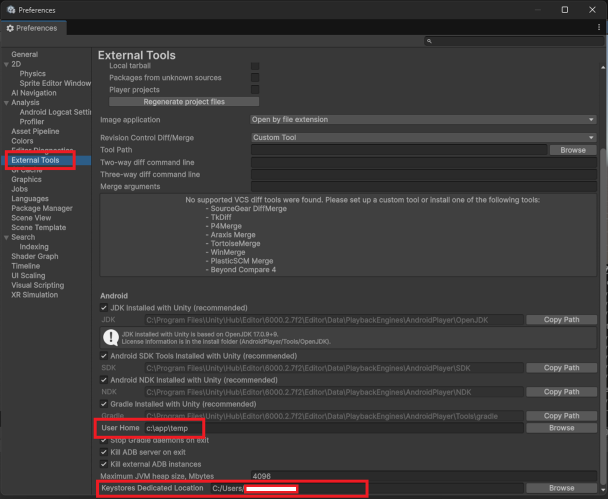The height and width of the screenshot is (499, 608).
Task: Toggle Packages from unknown sources checkbox
Action: 255,77
